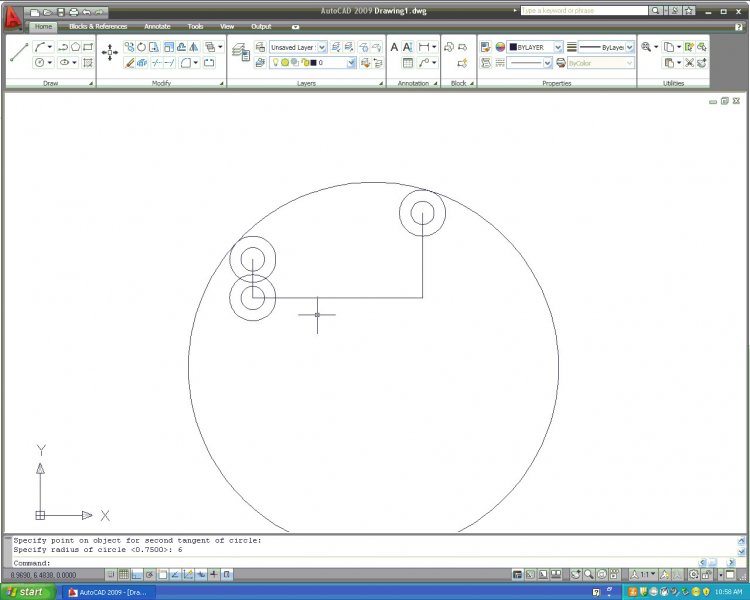This screenshot has width=750, height=600.
Task: Click the Table tool in Annotation panel
Action: pos(408,62)
